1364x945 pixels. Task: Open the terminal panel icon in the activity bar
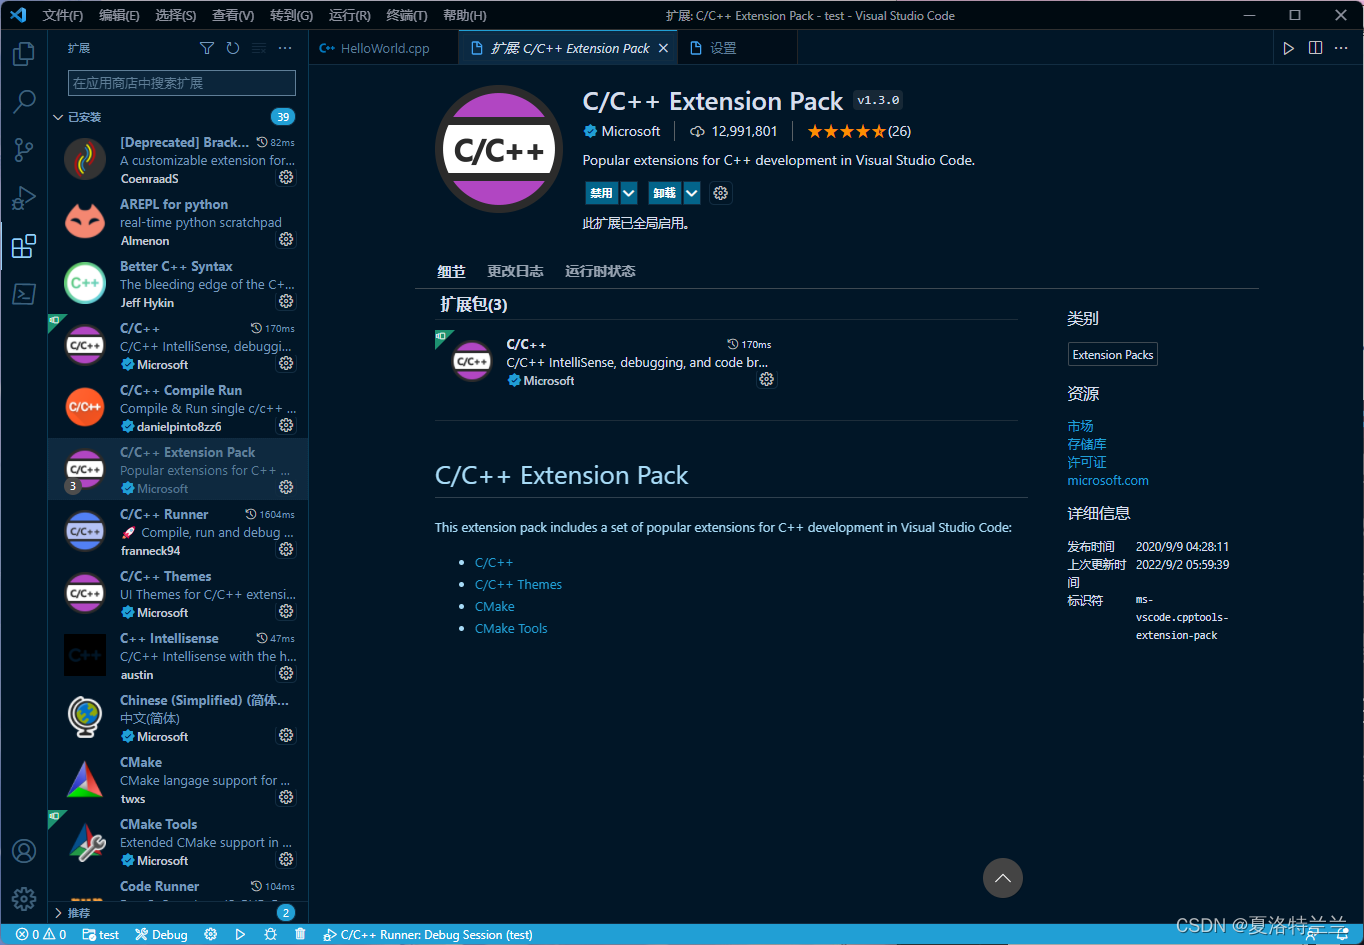[24, 293]
